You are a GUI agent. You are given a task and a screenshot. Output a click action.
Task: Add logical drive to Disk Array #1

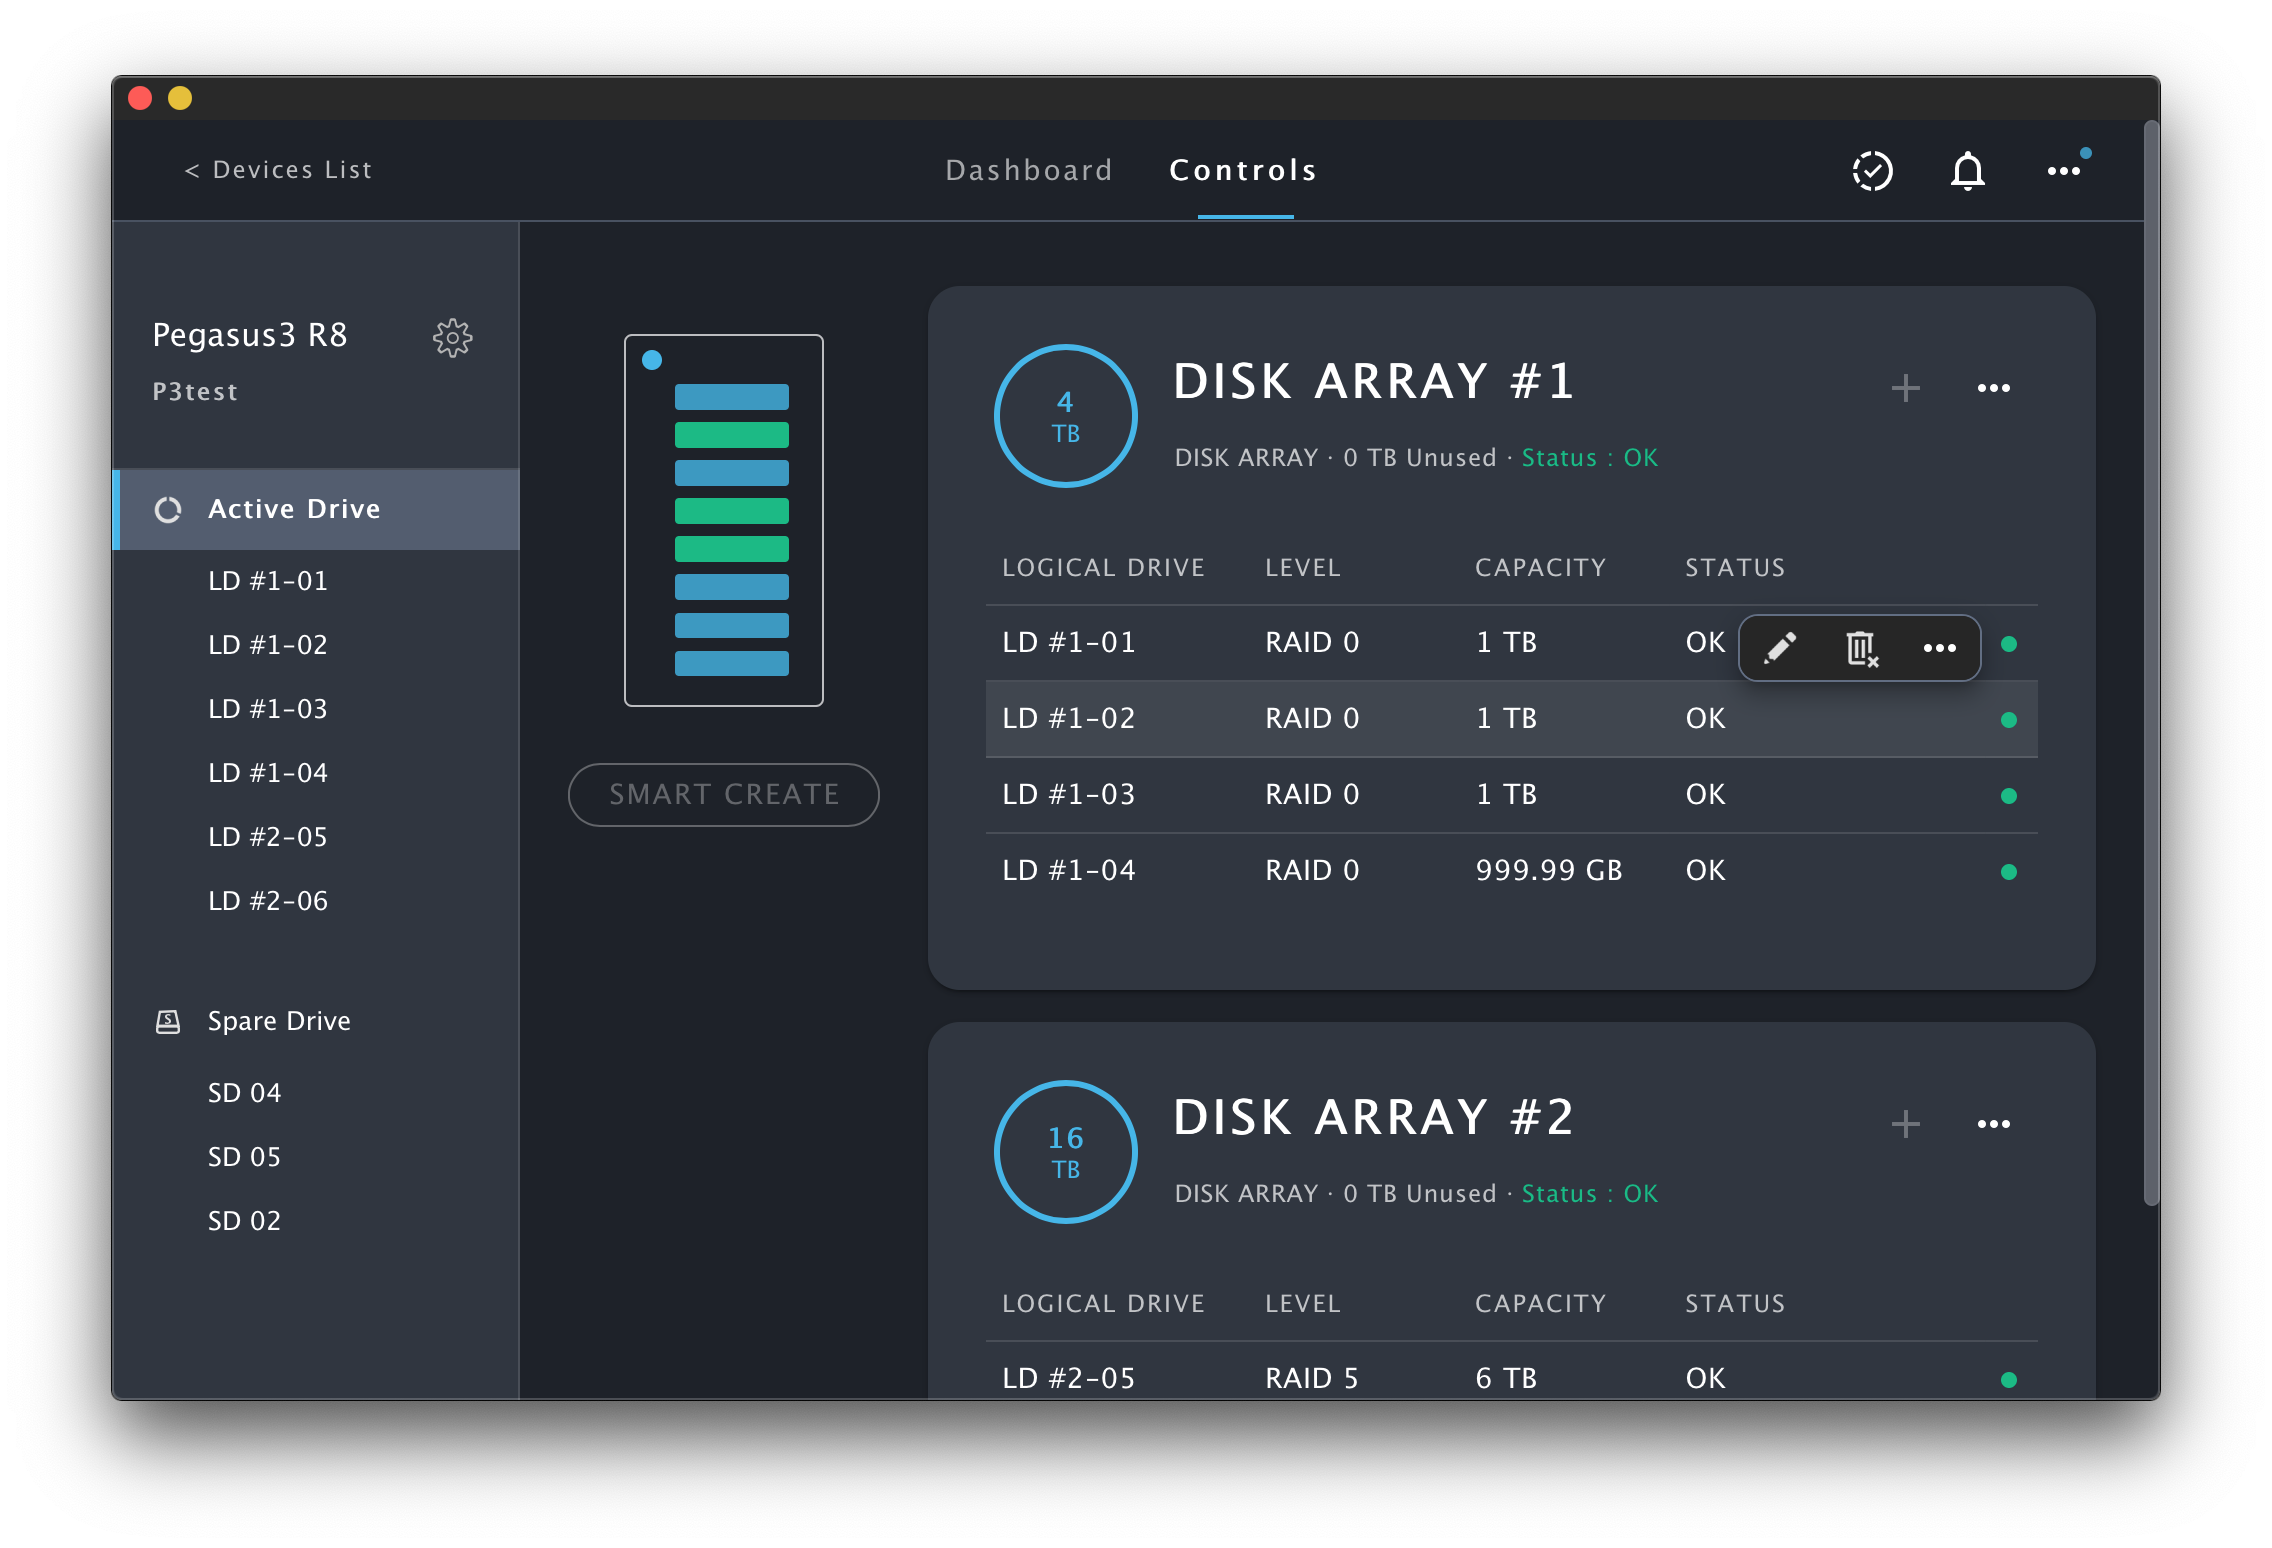point(1906,388)
